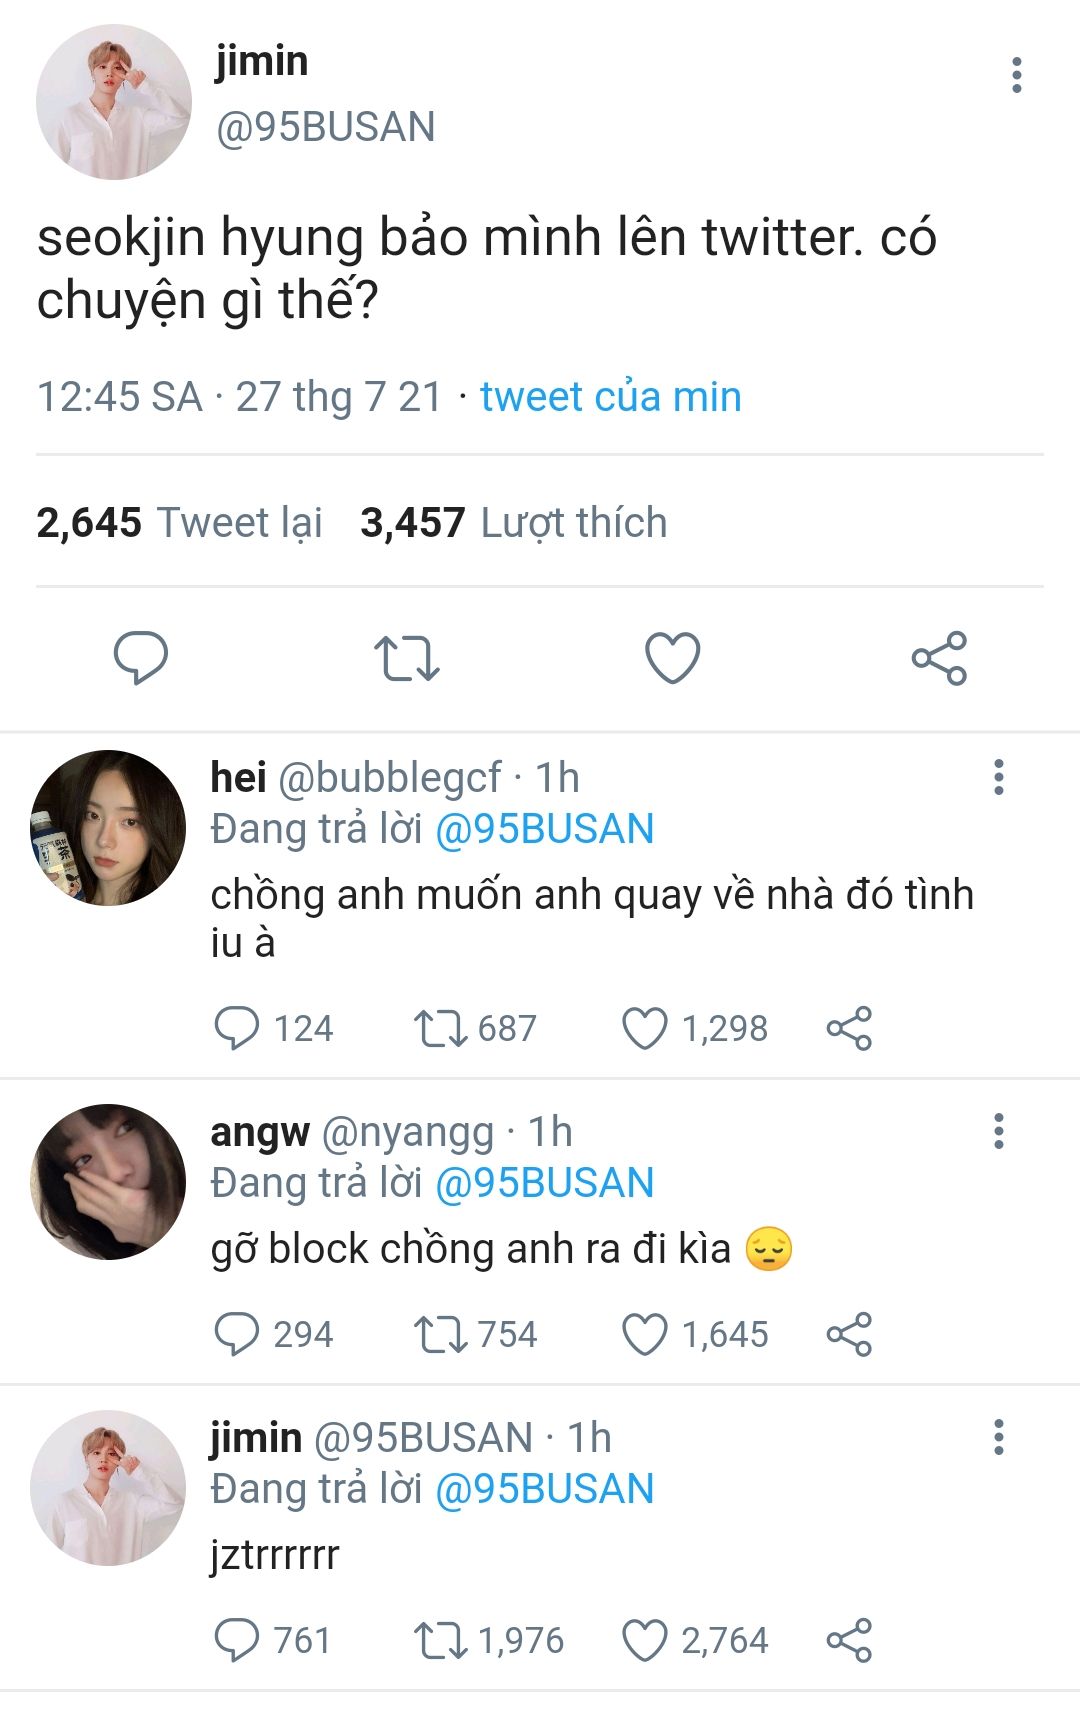Open jimin's avatar on the main tweet
This screenshot has height=1716, width=1080.
[114, 102]
